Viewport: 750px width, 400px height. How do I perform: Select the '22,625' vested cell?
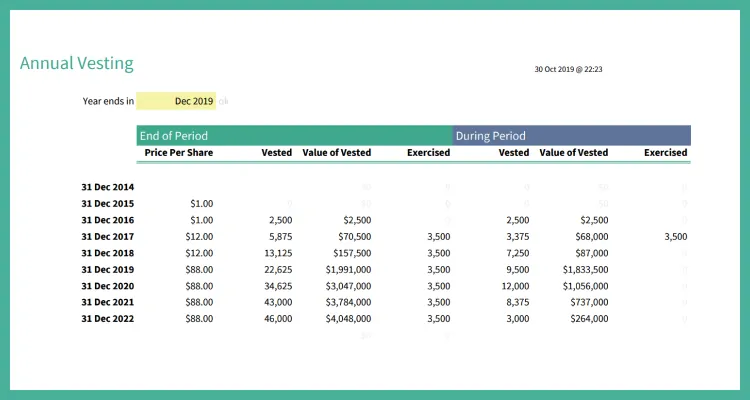pos(278,269)
